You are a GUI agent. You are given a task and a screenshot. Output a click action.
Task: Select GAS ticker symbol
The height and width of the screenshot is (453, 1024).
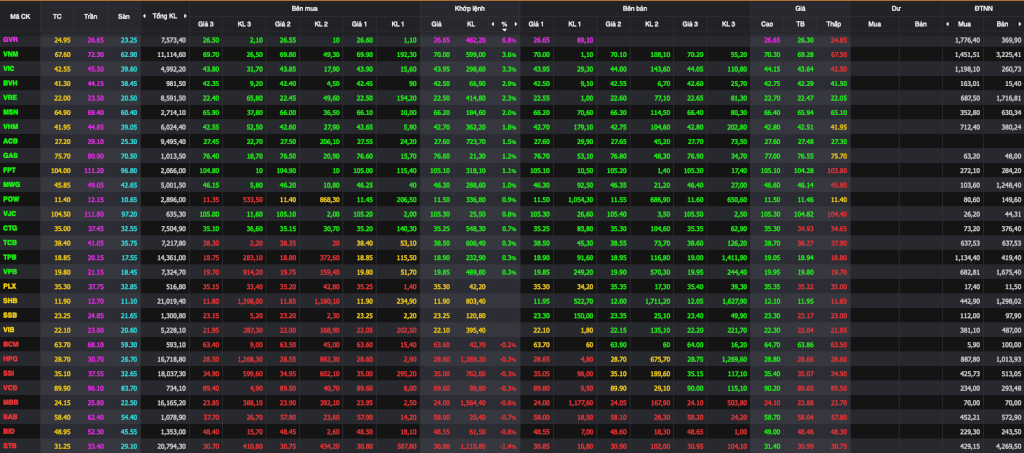10,154
